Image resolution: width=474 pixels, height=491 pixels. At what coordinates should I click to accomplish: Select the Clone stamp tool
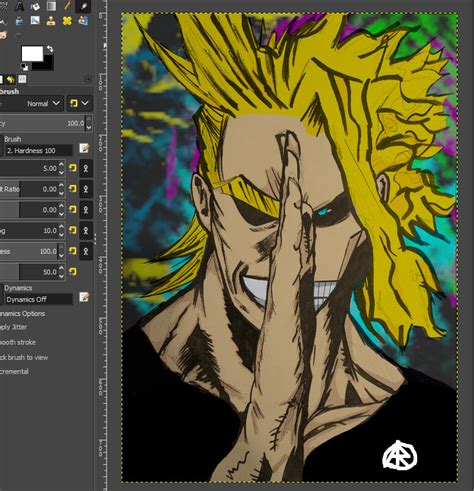[x=51, y=21]
